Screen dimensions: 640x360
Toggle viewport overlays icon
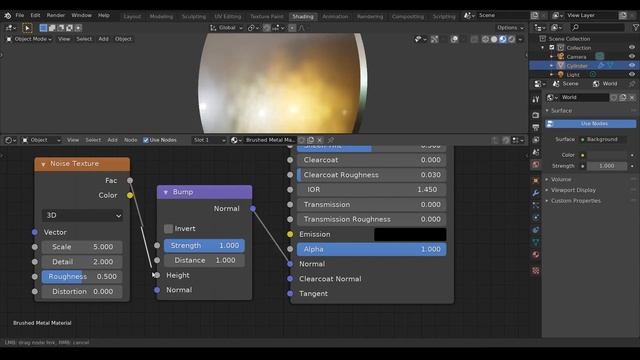point(454,39)
